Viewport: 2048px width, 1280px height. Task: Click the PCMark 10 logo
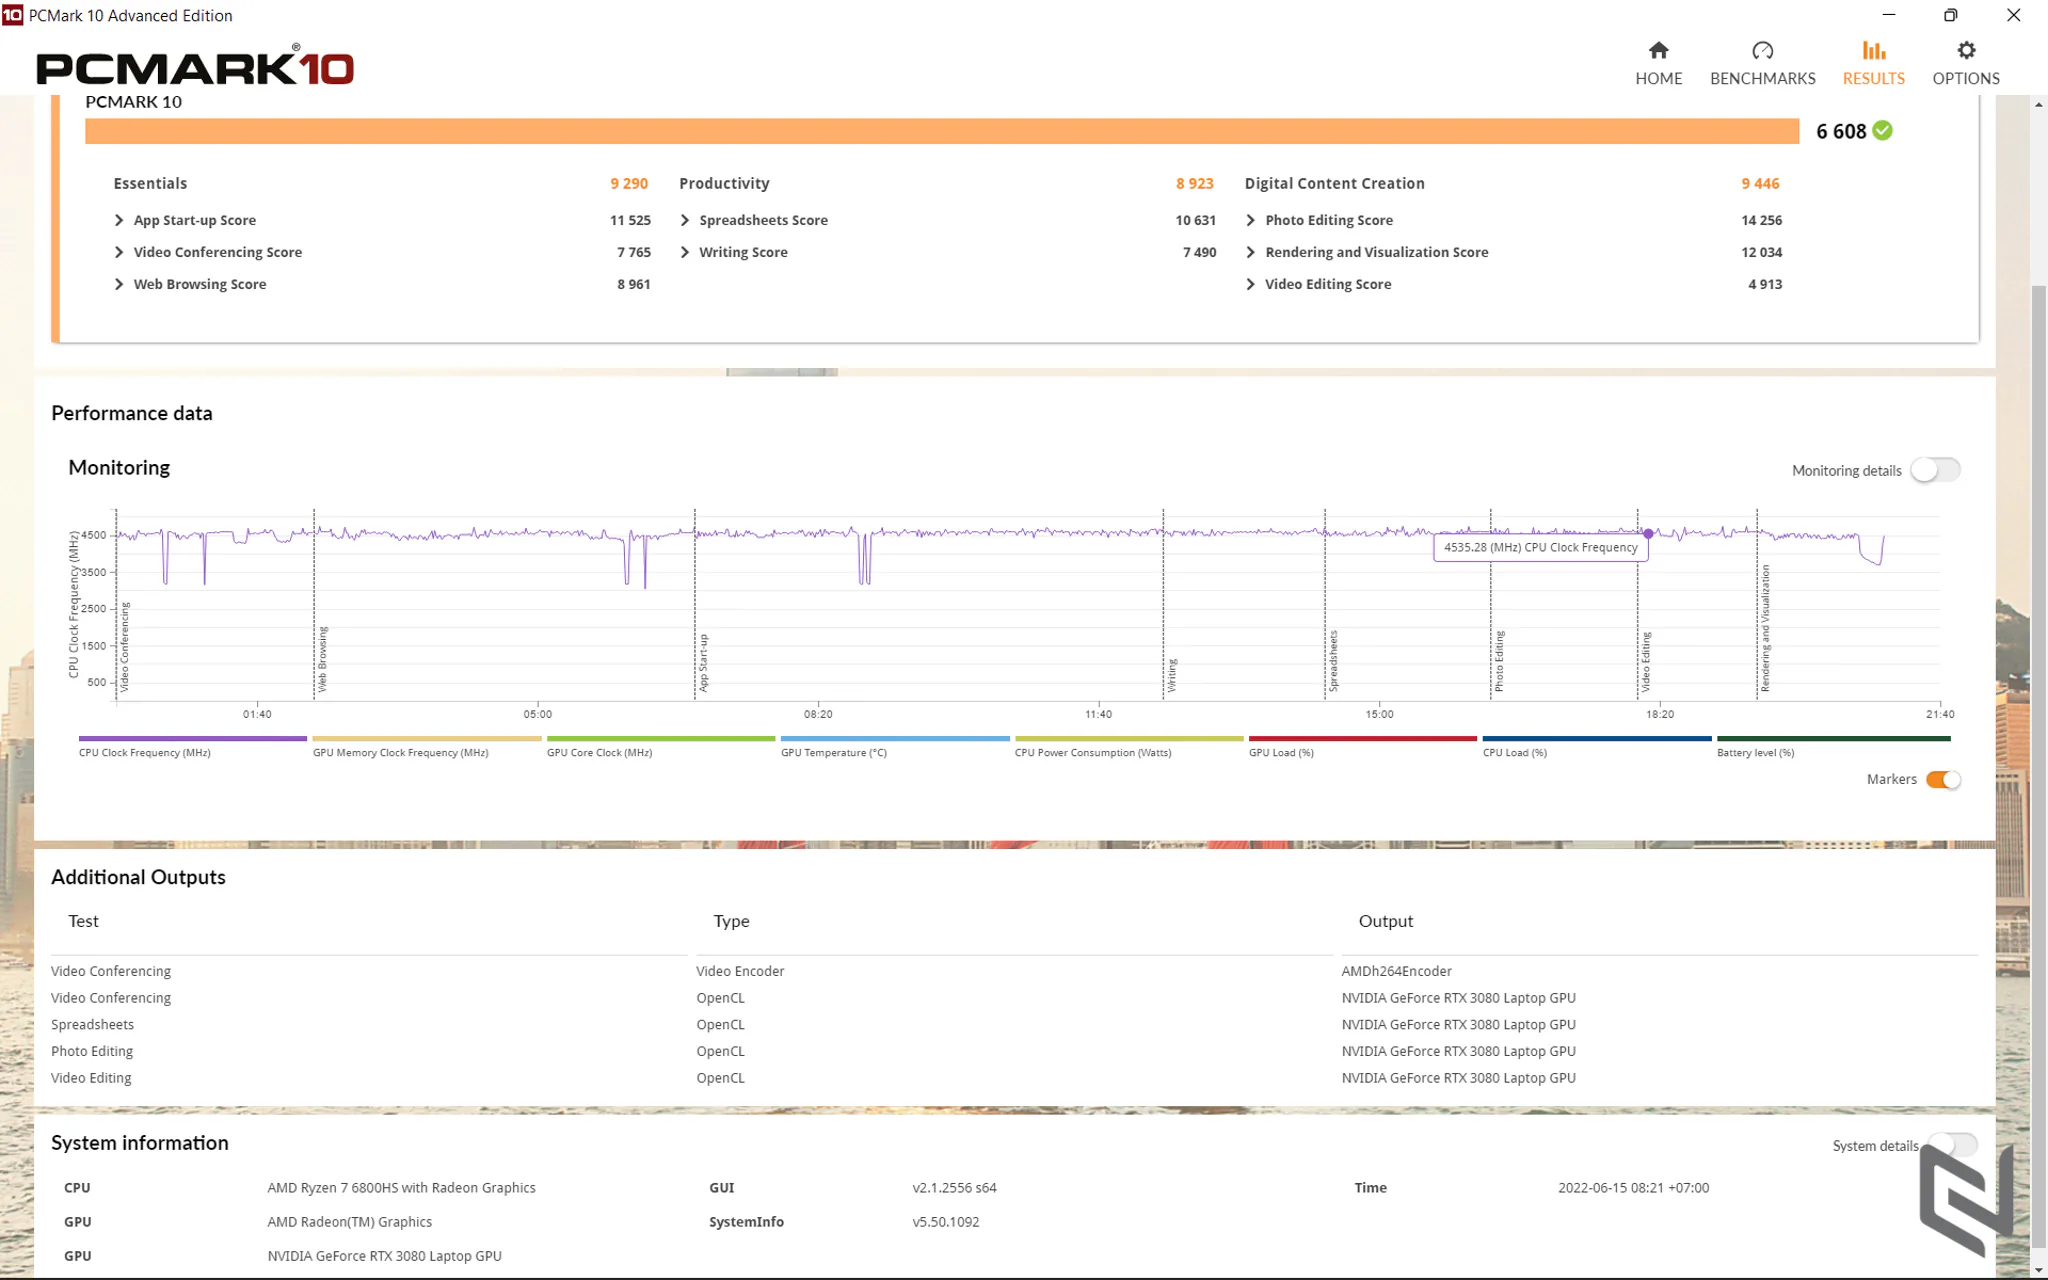click(x=195, y=66)
